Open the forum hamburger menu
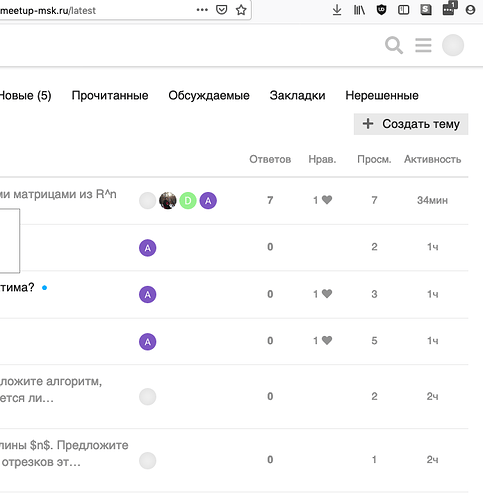483x500 pixels. 423,45
